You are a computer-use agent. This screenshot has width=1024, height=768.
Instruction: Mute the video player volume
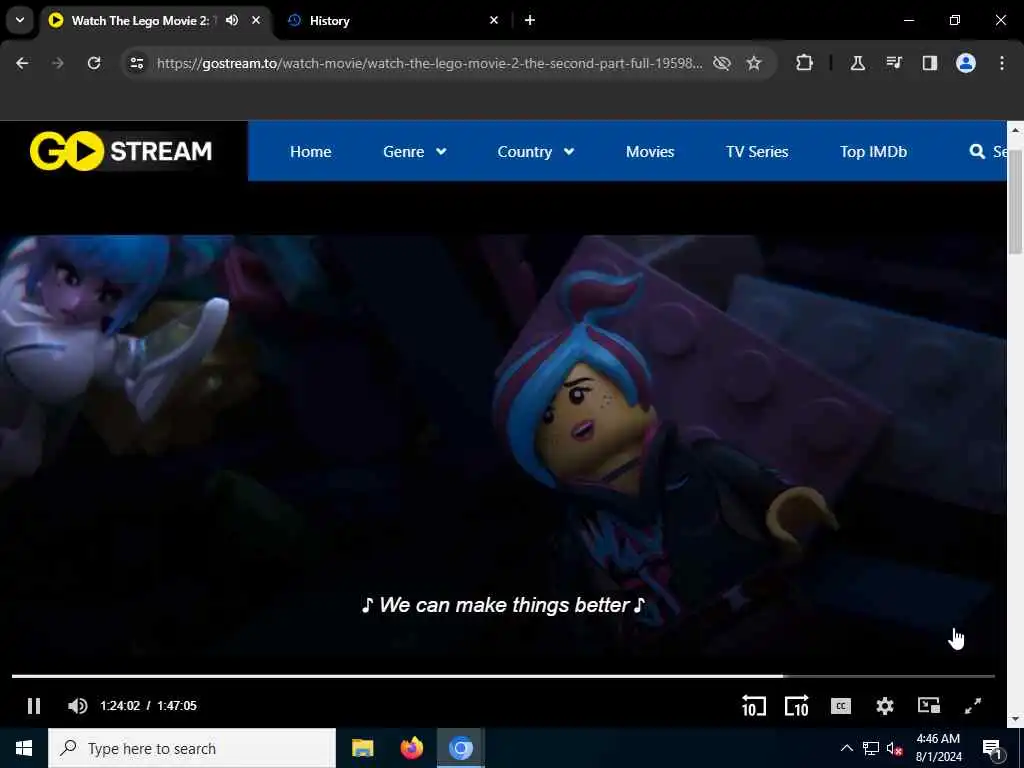(77, 706)
